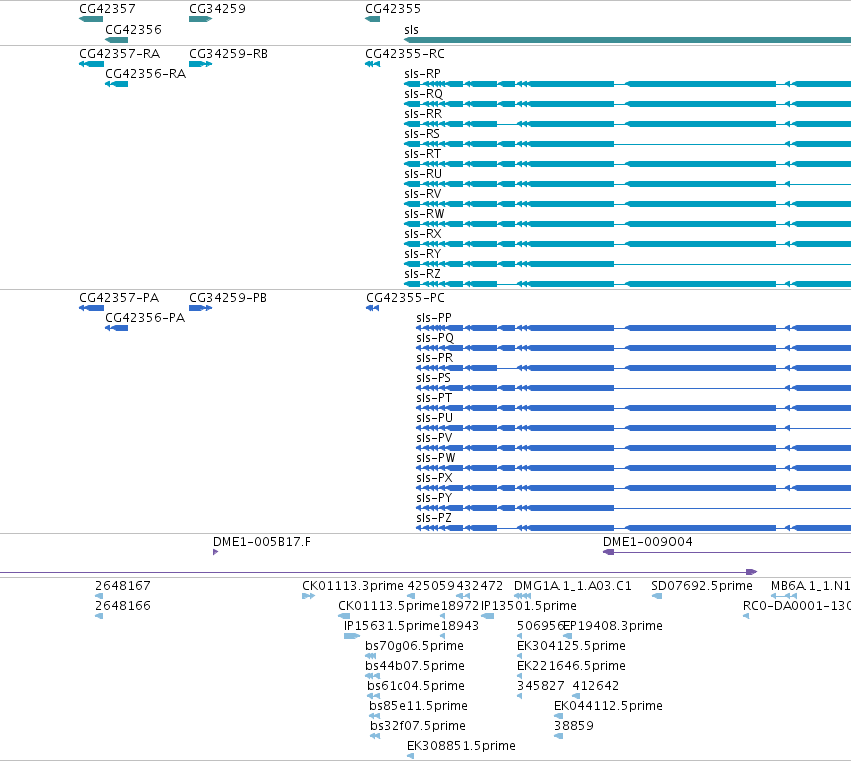Choose the sls-RS transcript label
Image resolution: width=851 pixels, height=761 pixels.
[x=422, y=134]
